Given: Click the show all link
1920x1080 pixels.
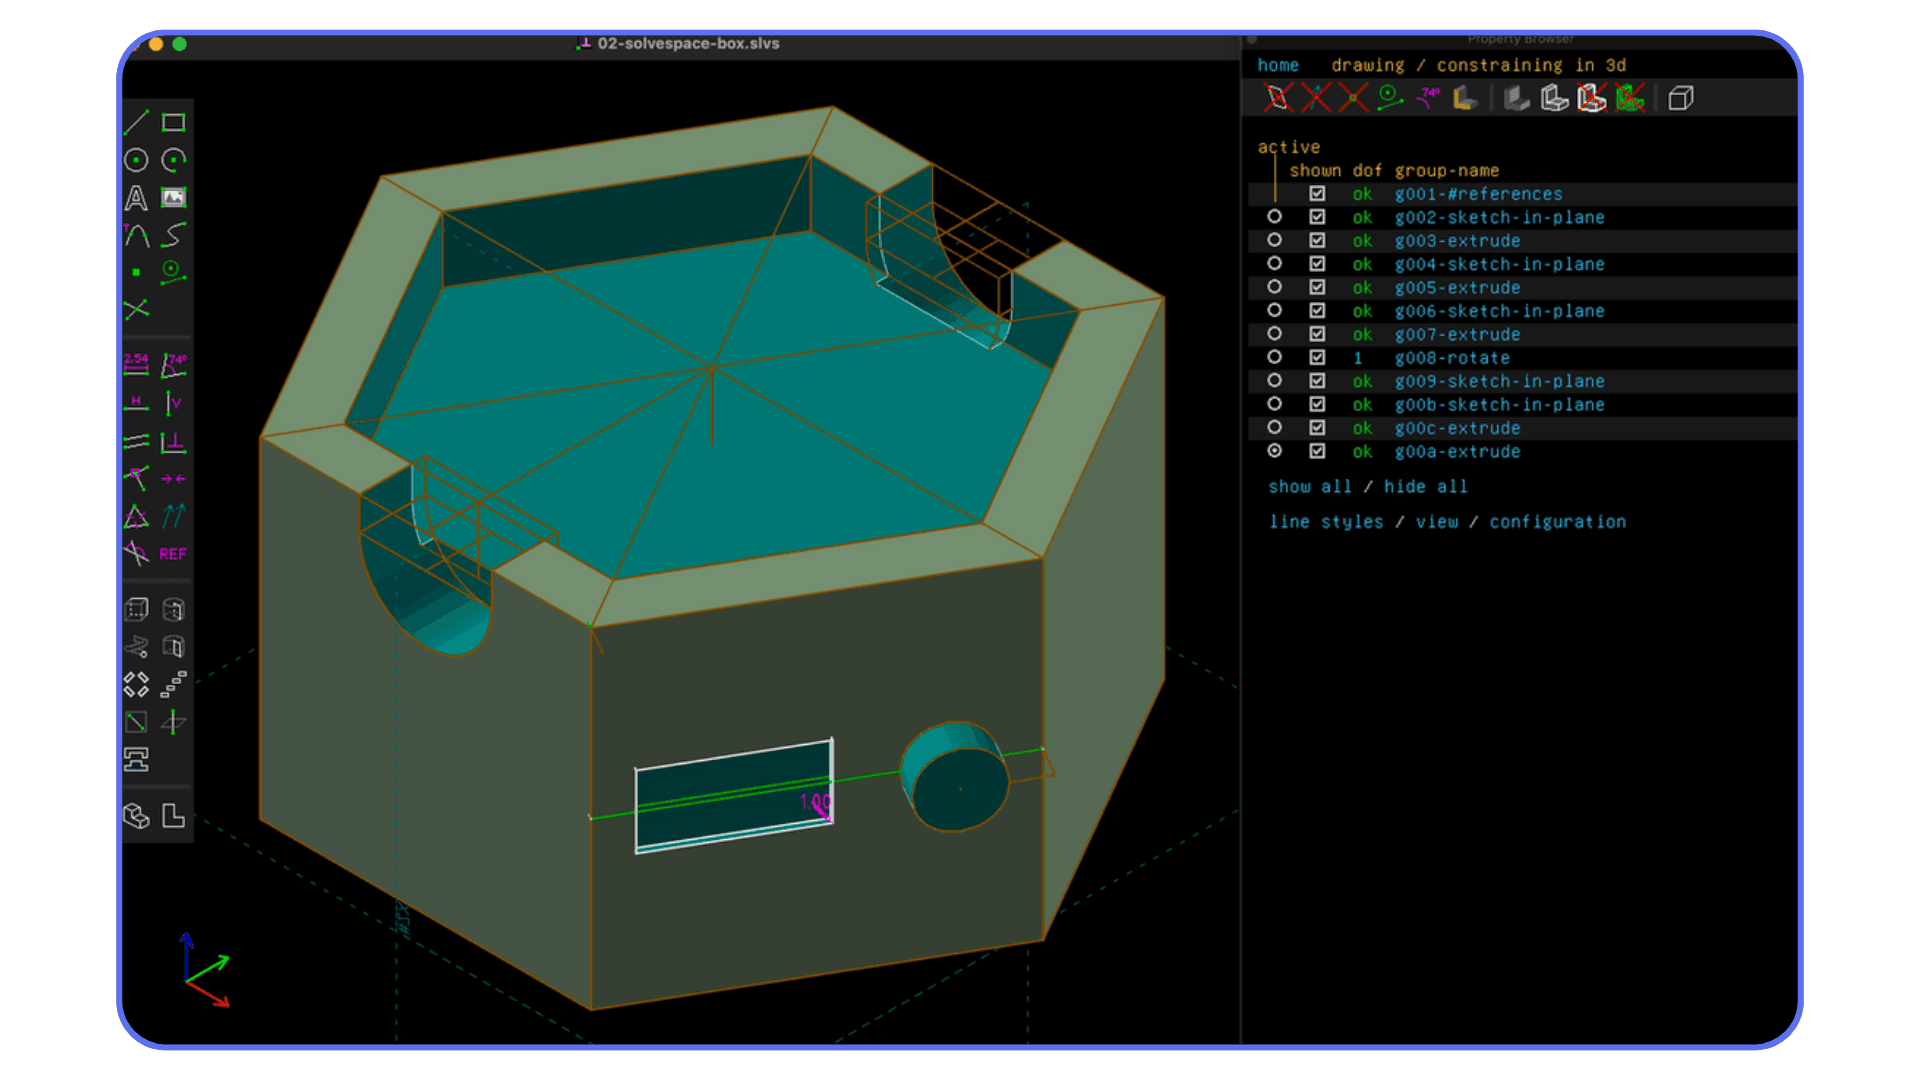Looking at the screenshot, I should pos(1309,487).
